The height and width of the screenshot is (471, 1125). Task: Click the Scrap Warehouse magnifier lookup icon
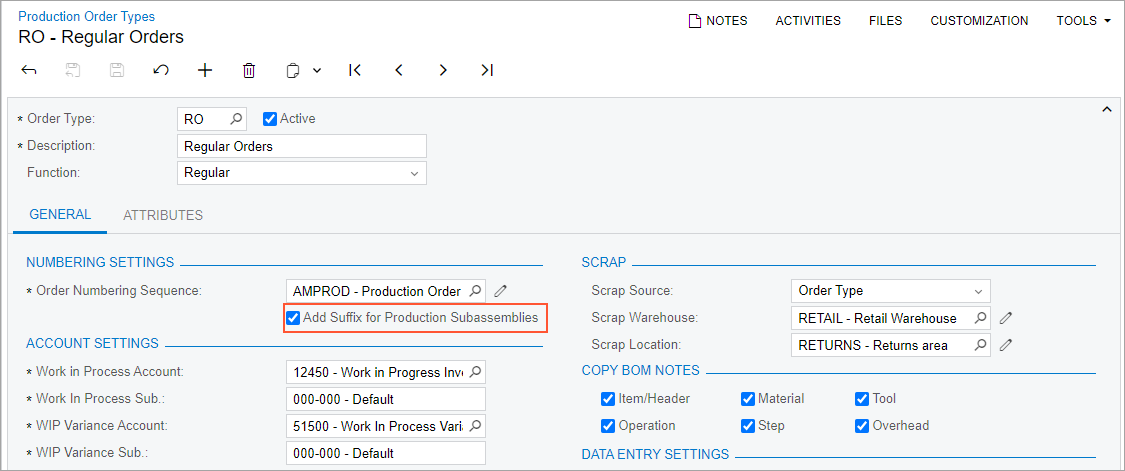pos(981,318)
